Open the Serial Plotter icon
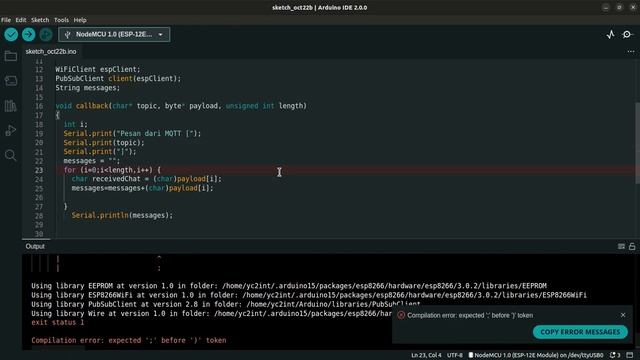Screen dimensions: 640x360 pos(610,35)
